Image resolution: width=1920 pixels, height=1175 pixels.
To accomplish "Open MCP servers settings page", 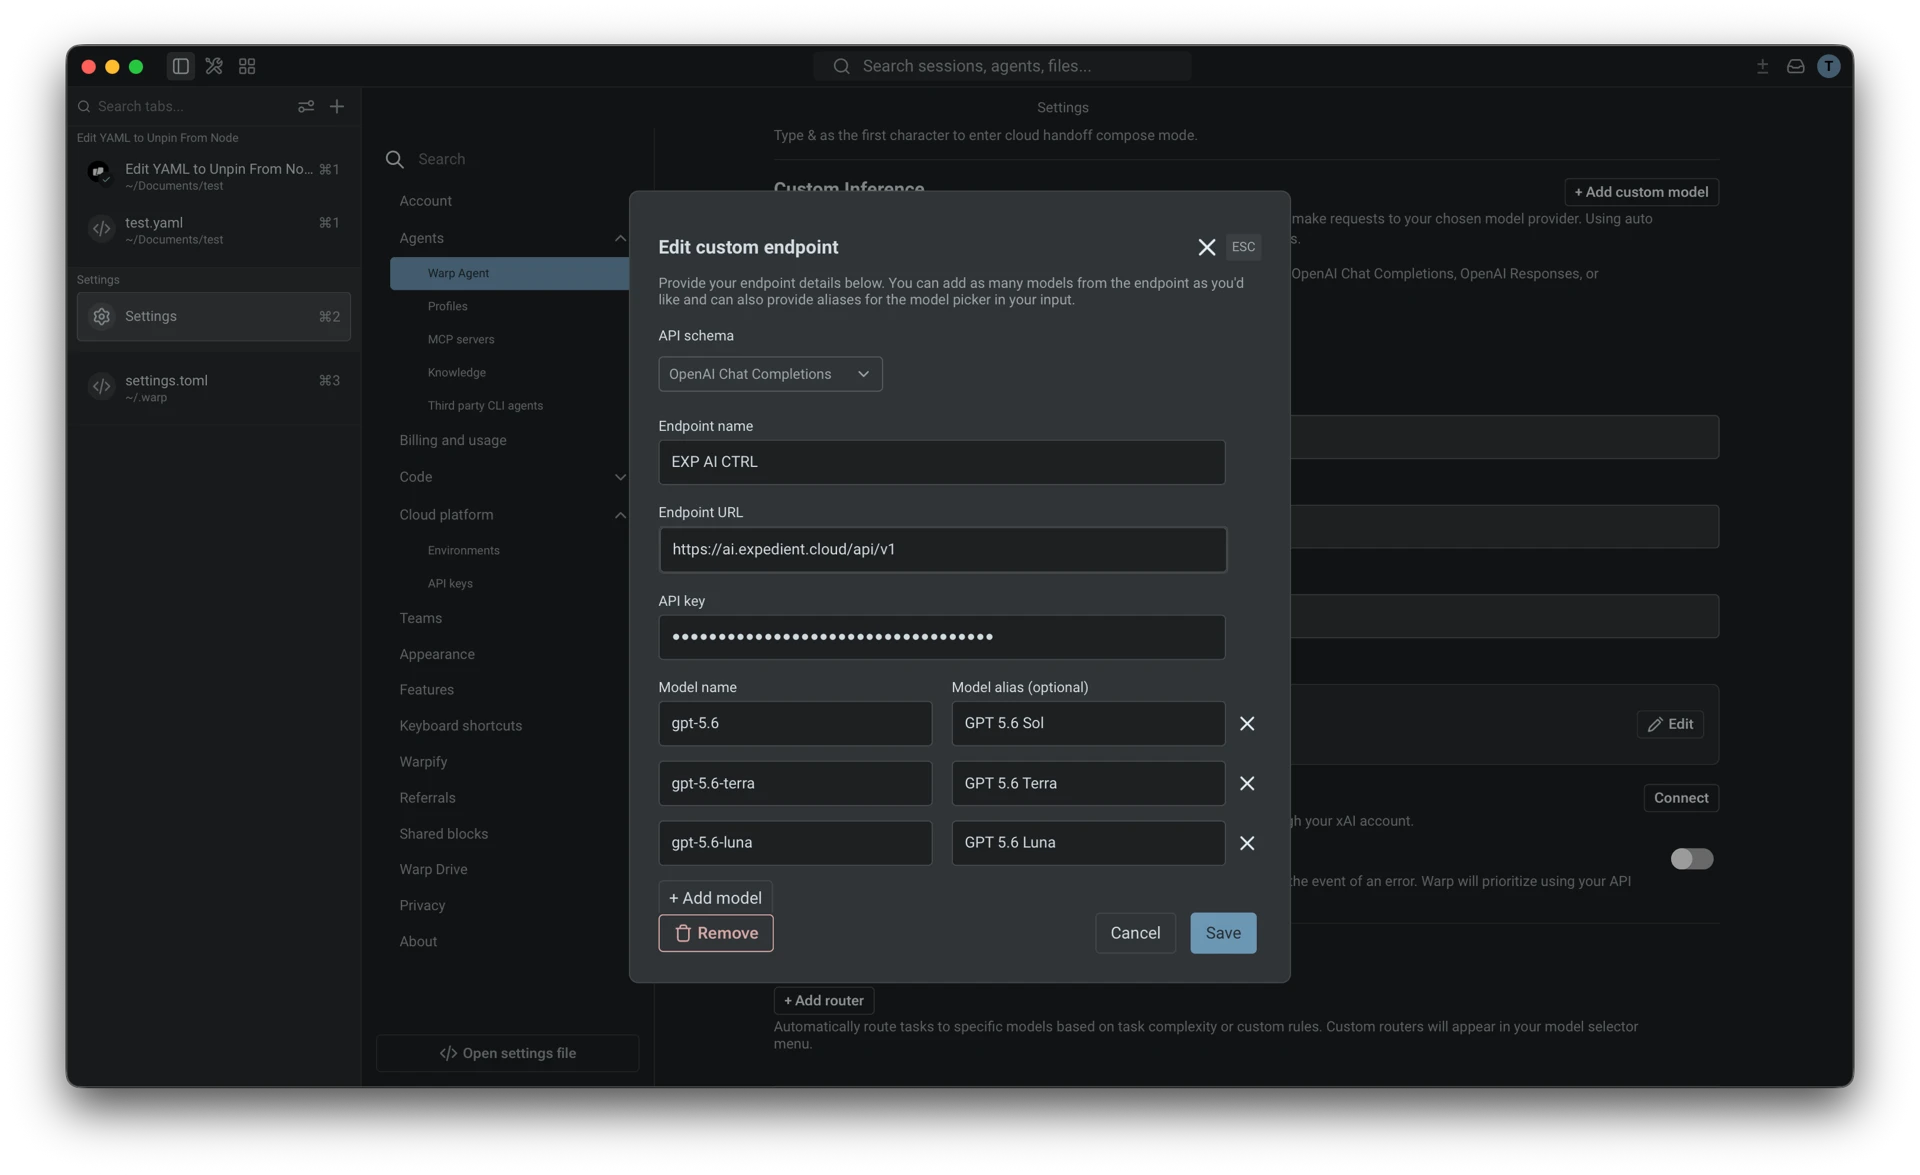I will pos(461,339).
